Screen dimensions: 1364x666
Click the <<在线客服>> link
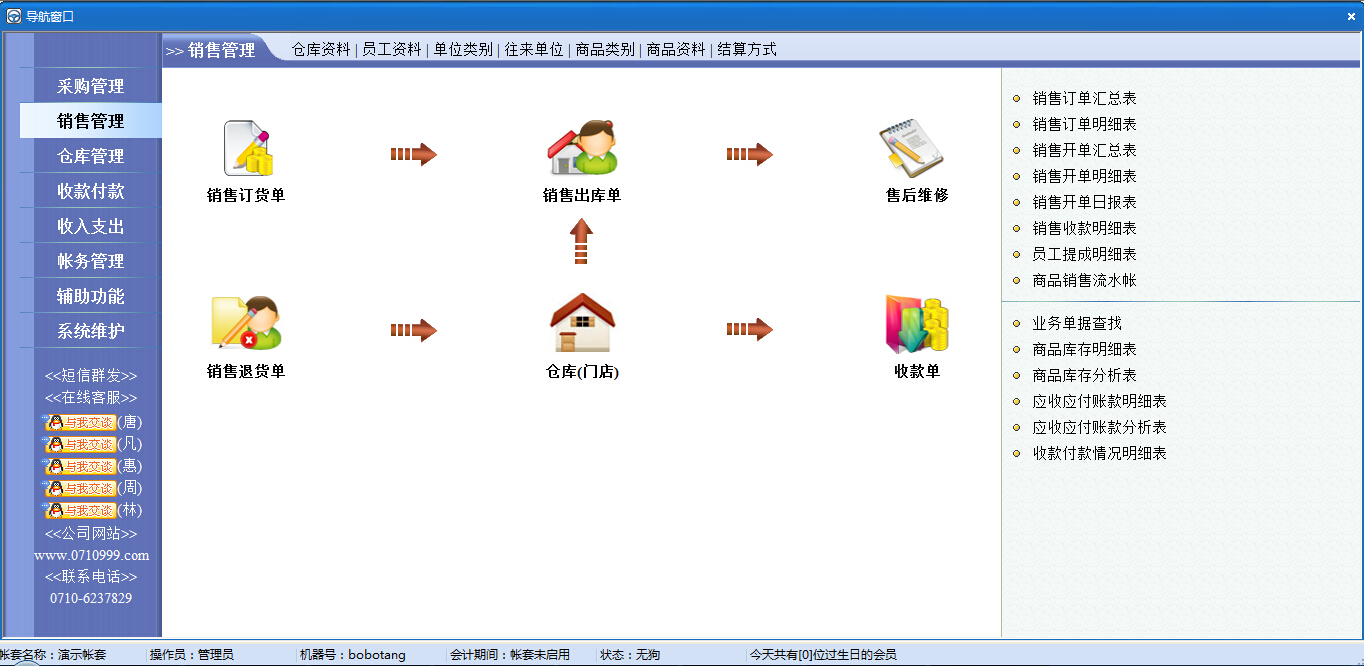pos(91,398)
